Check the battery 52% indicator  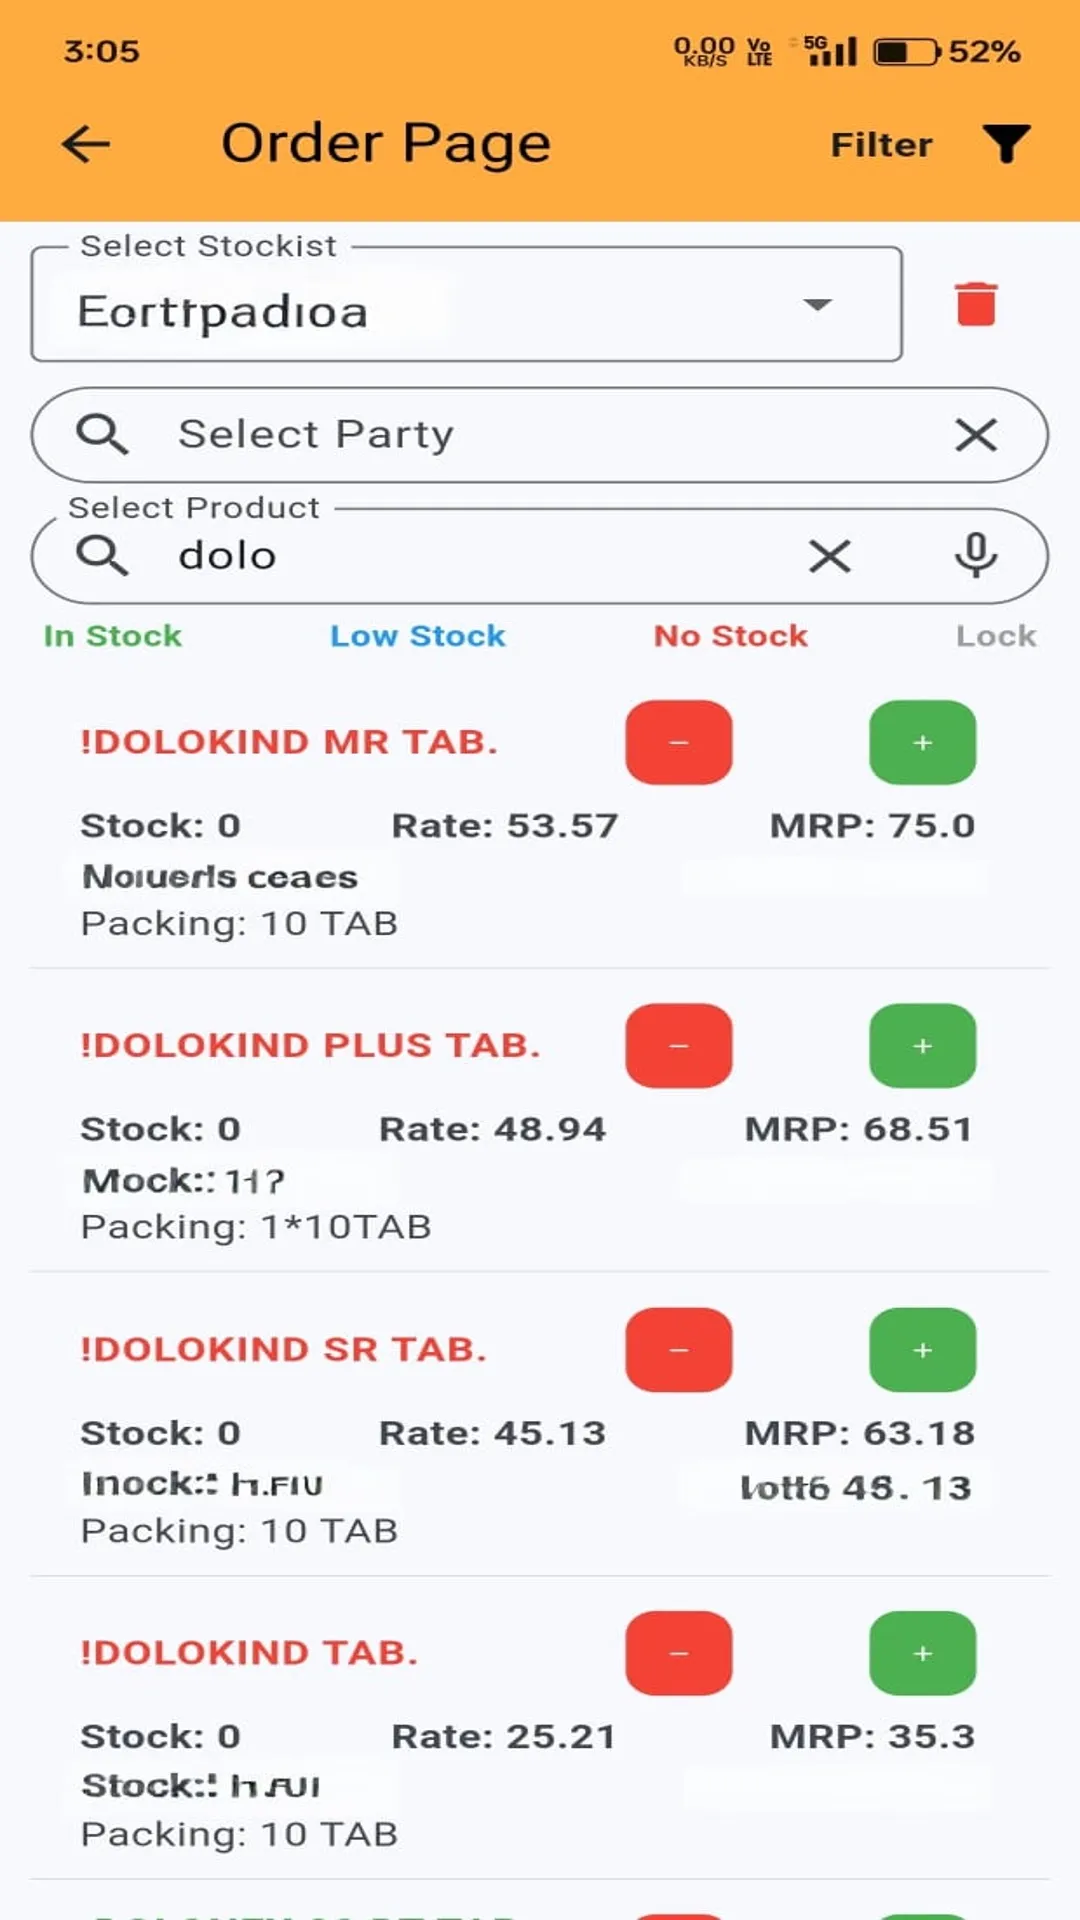[947, 51]
